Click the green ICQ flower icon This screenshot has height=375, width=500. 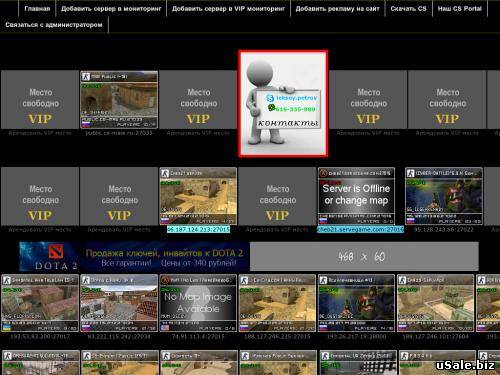(272, 108)
